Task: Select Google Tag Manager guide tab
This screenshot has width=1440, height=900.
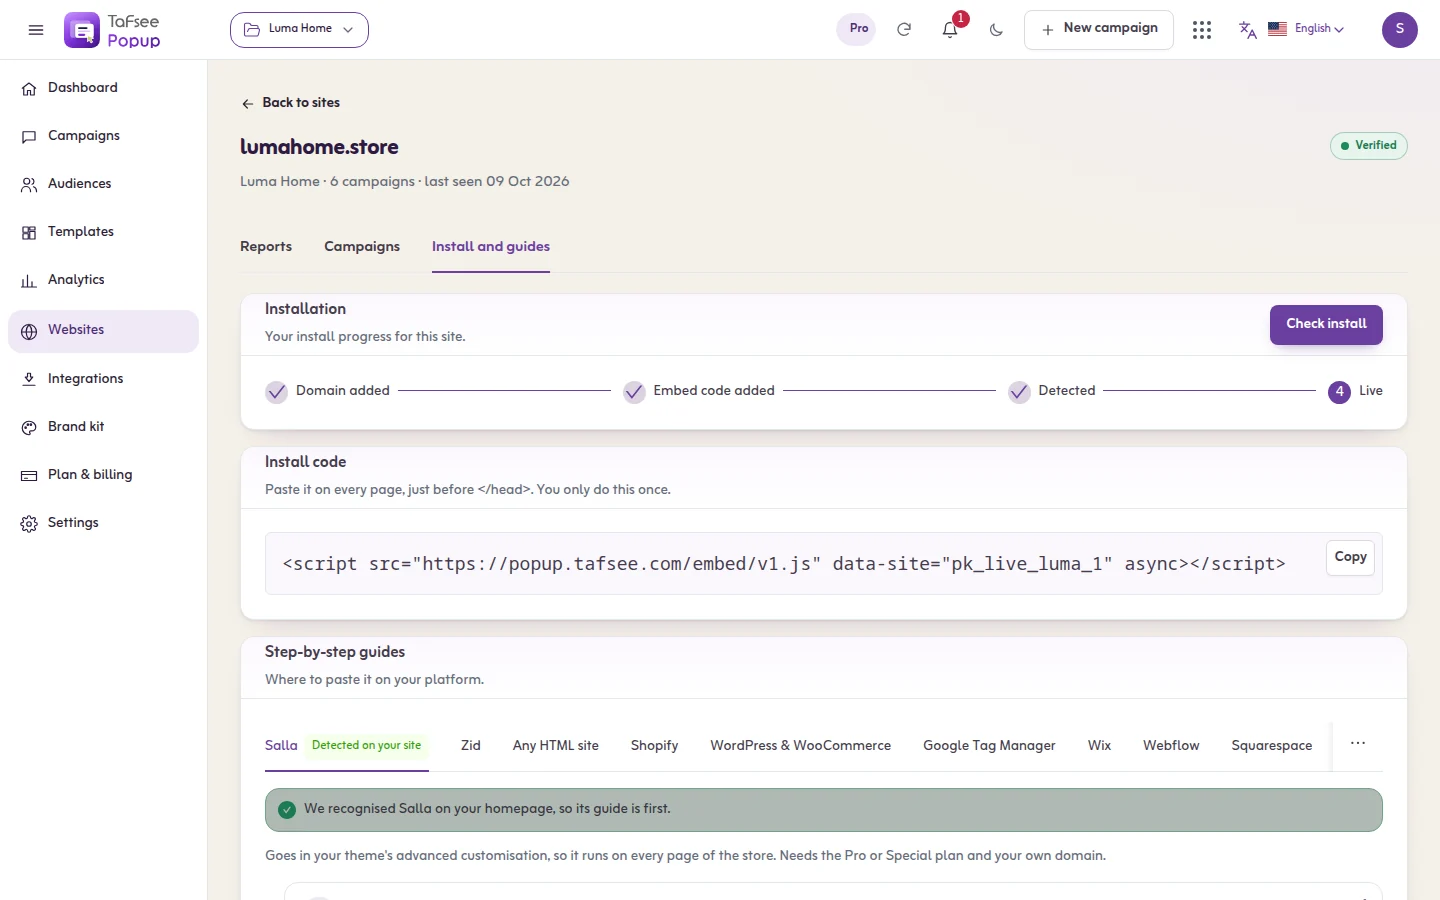Action: 989,746
